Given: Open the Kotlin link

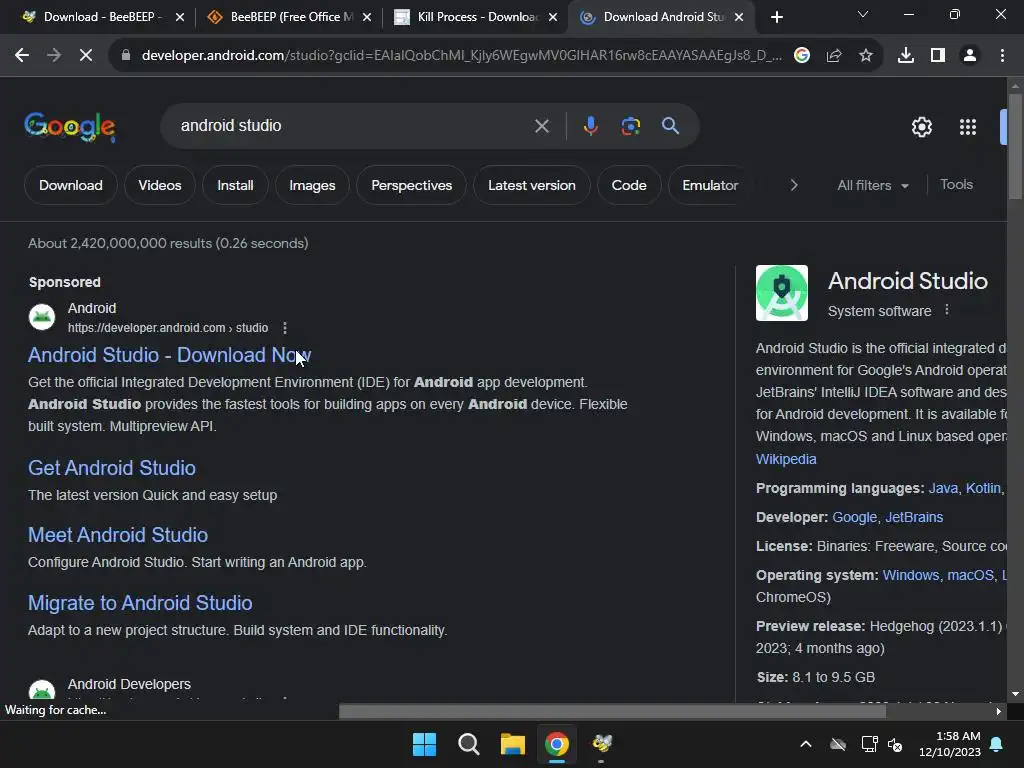Looking at the screenshot, I should tap(983, 488).
